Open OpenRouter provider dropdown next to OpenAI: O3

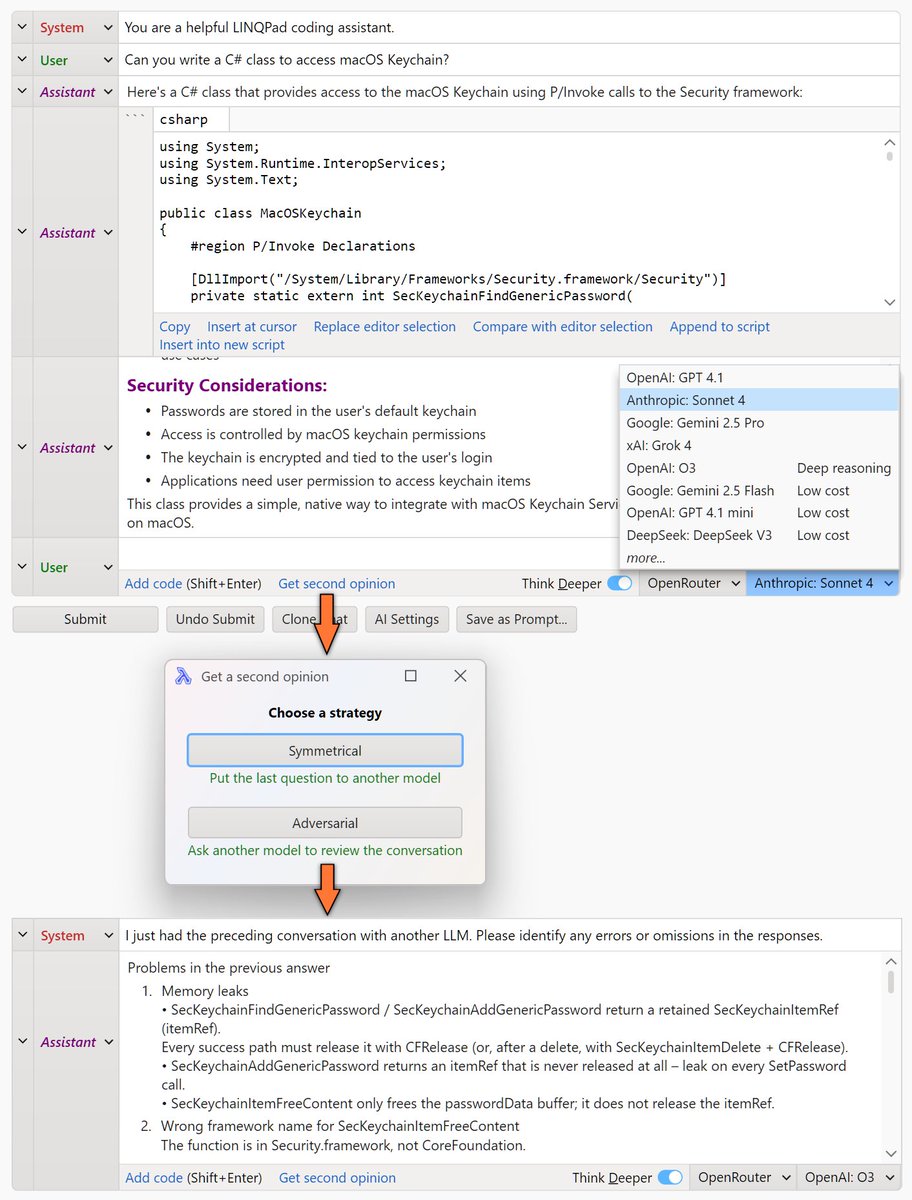click(x=742, y=1178)
